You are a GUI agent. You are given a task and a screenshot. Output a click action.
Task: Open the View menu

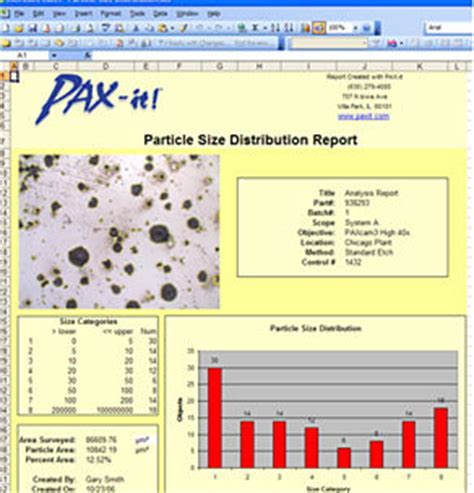59,14
